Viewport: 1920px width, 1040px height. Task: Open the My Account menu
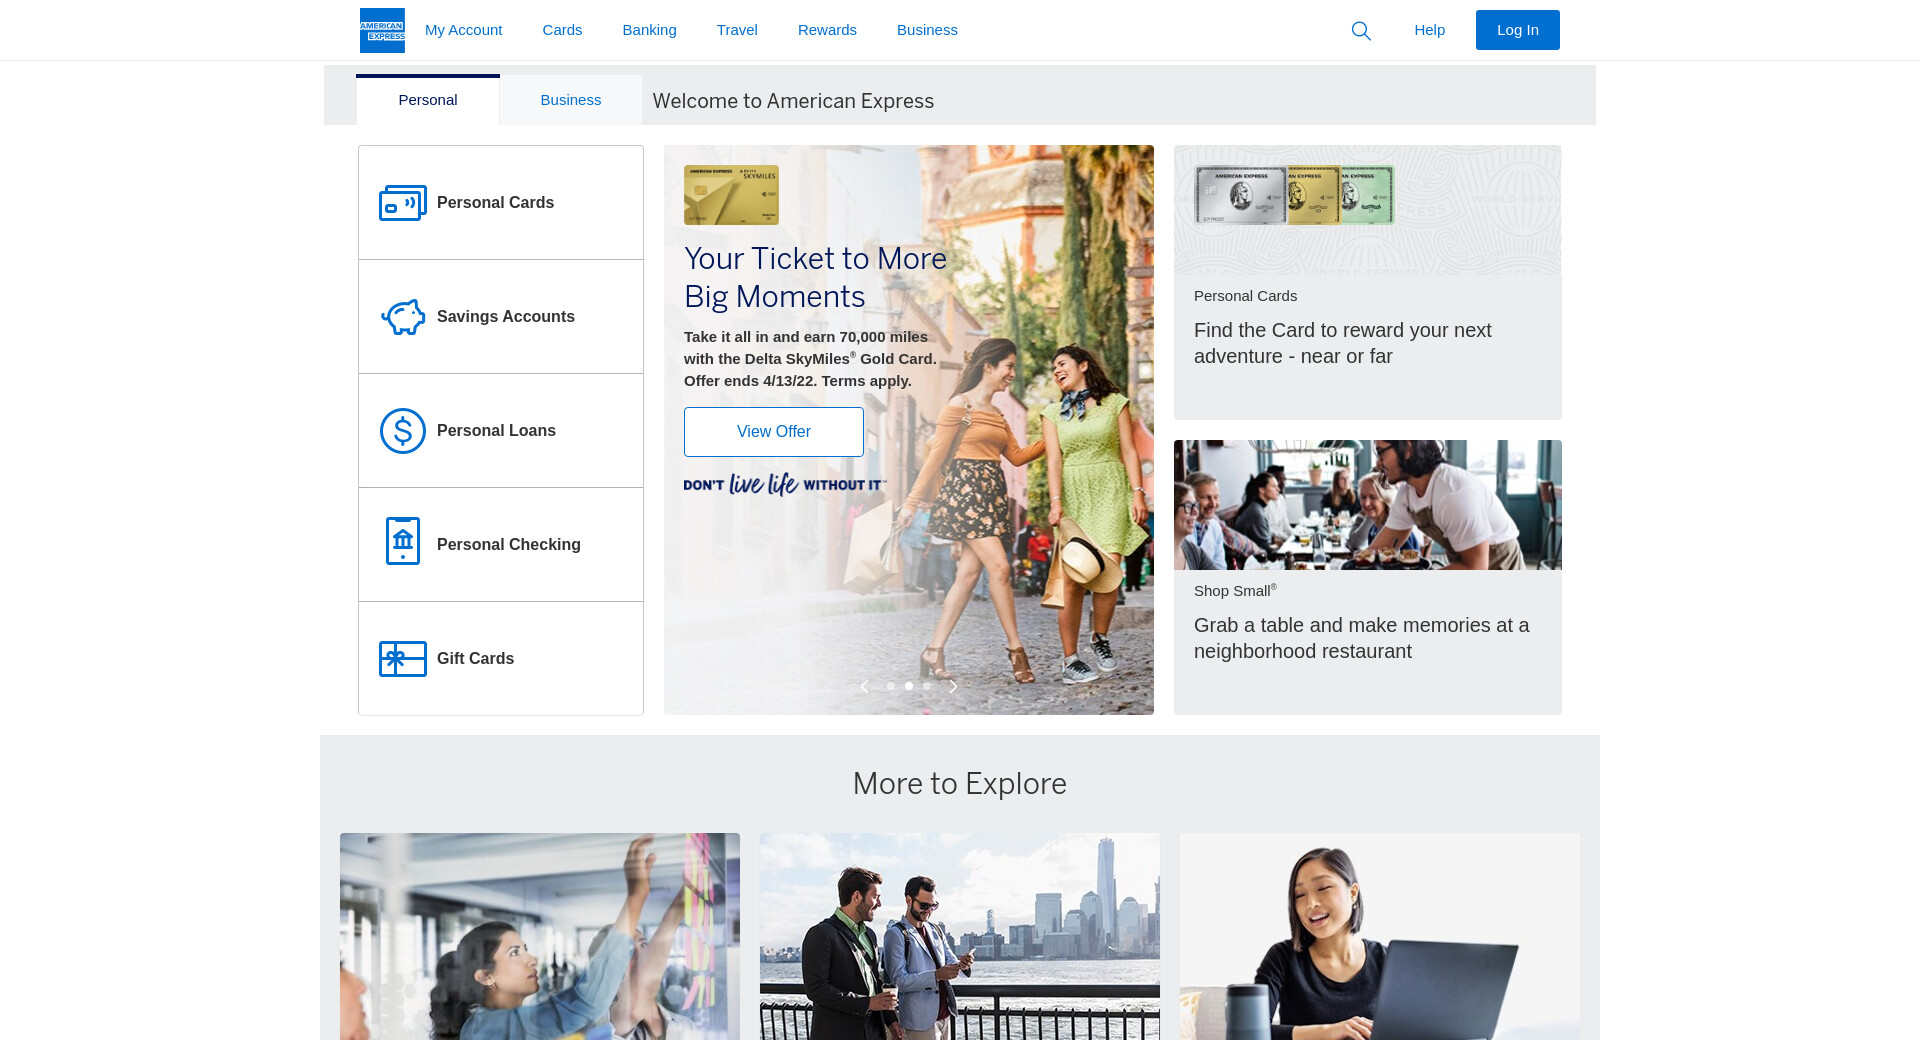463,30
